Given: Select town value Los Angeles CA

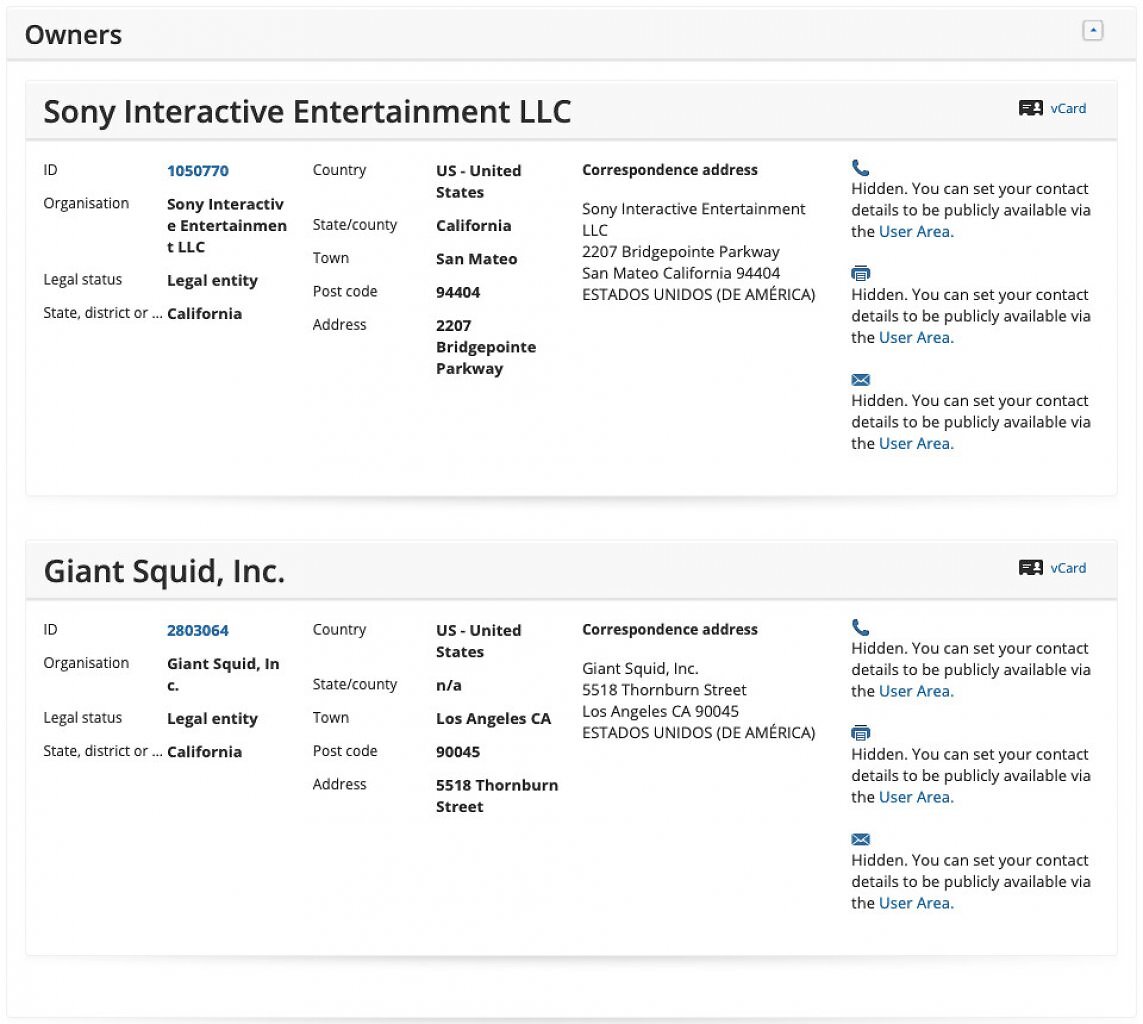Looking at the screenshot, I should click(x=494, y=719).
